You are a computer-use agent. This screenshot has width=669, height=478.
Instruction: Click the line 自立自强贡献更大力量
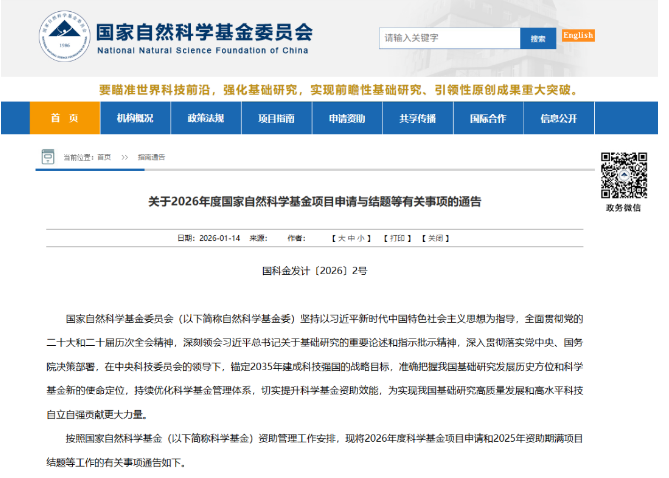click(x=98, y=414)
